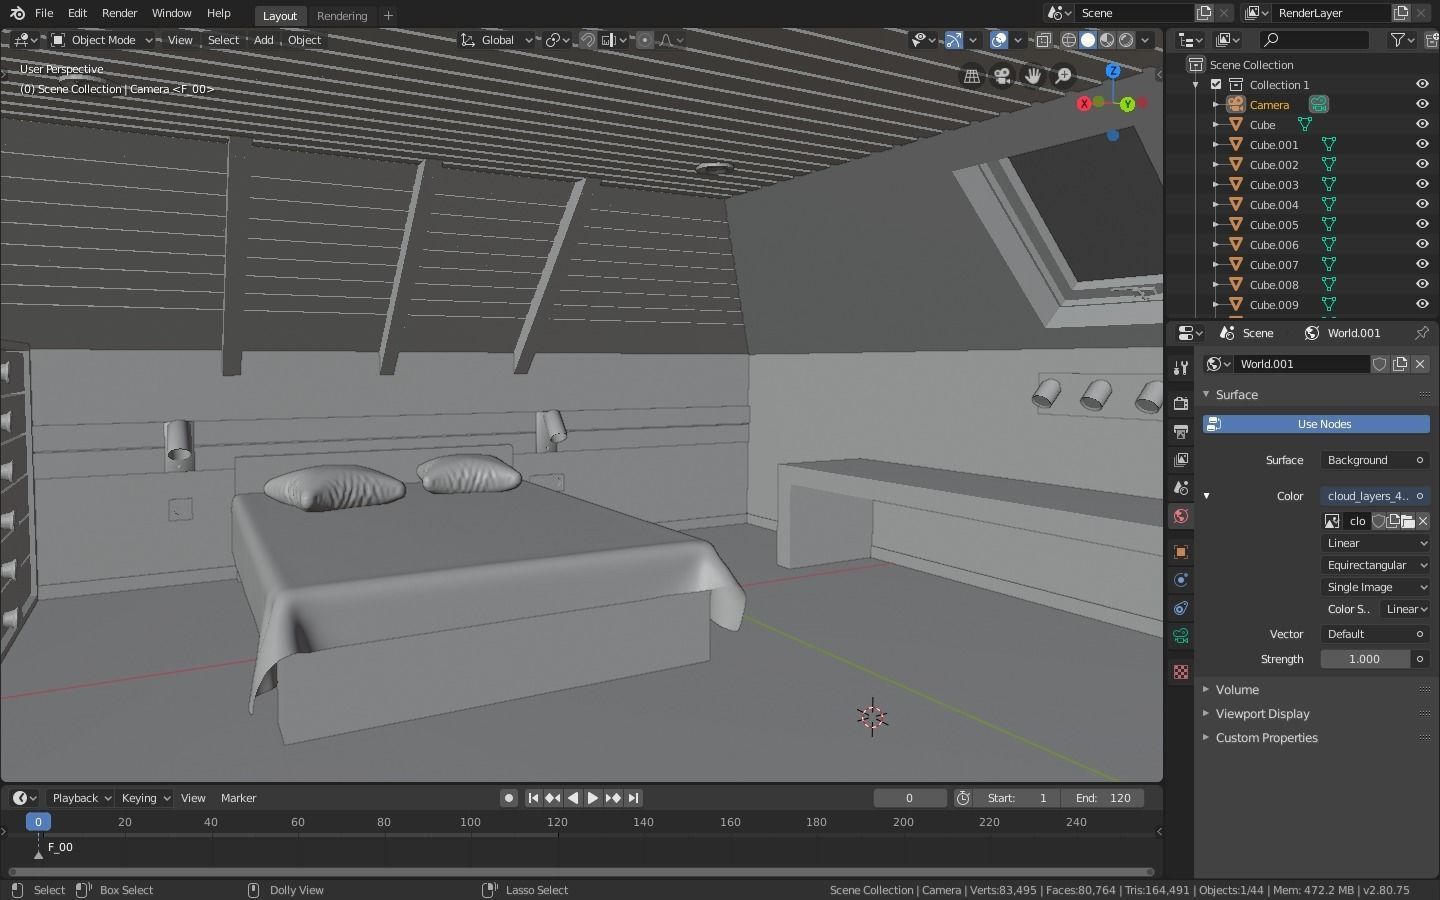Open the Object Mode dropdown
This screenshot has width=1440, height=900.
(x=102, y=40)
